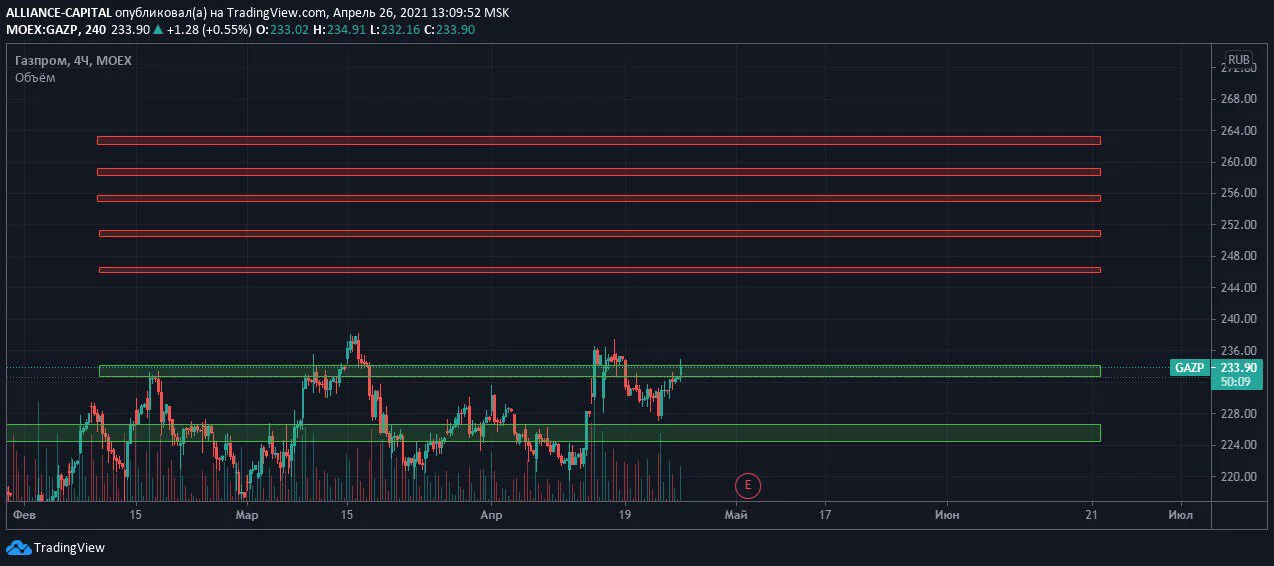Click the 'Фев' date label on the time axis
Image resolution: width=1274 pixels, height=566 pixels.
tap(23, 516)
